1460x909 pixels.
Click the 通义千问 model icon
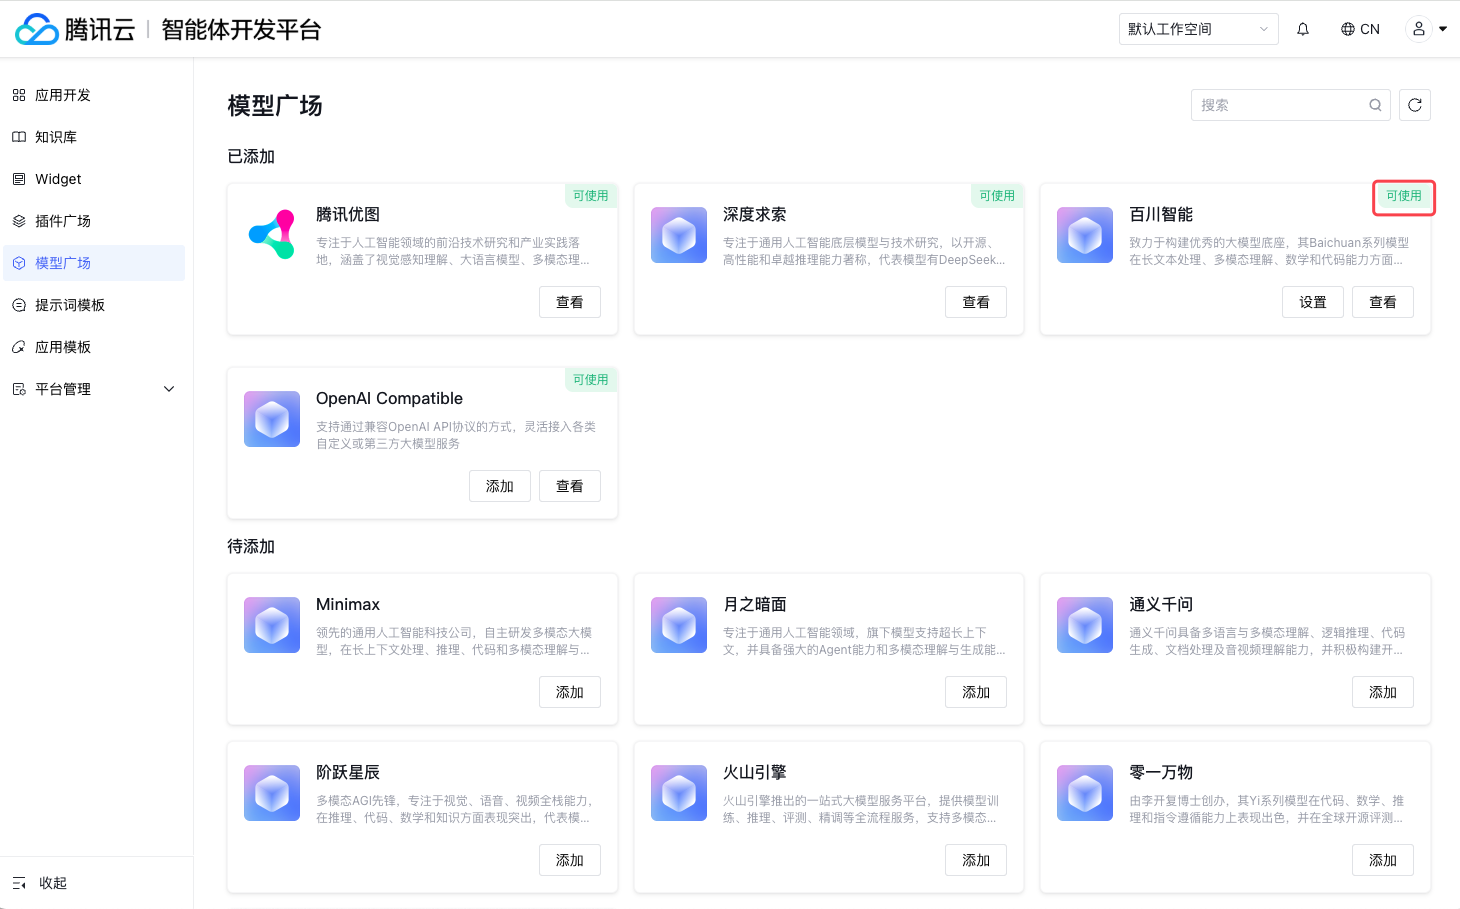(x=1085, y=625)
